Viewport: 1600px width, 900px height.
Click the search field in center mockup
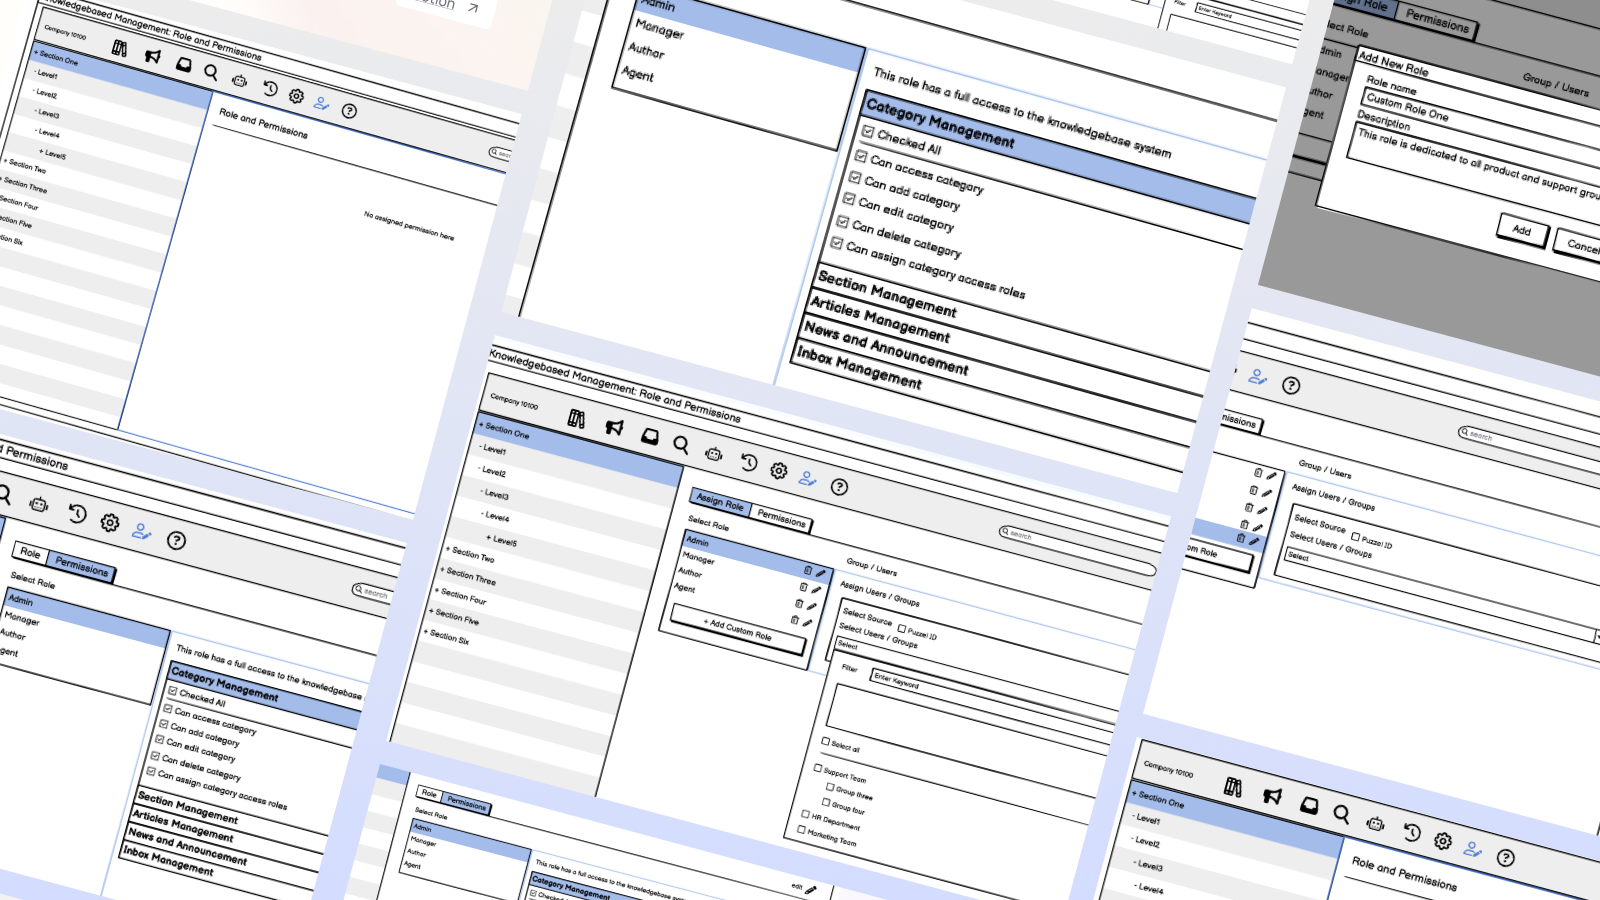(1078, 552)
